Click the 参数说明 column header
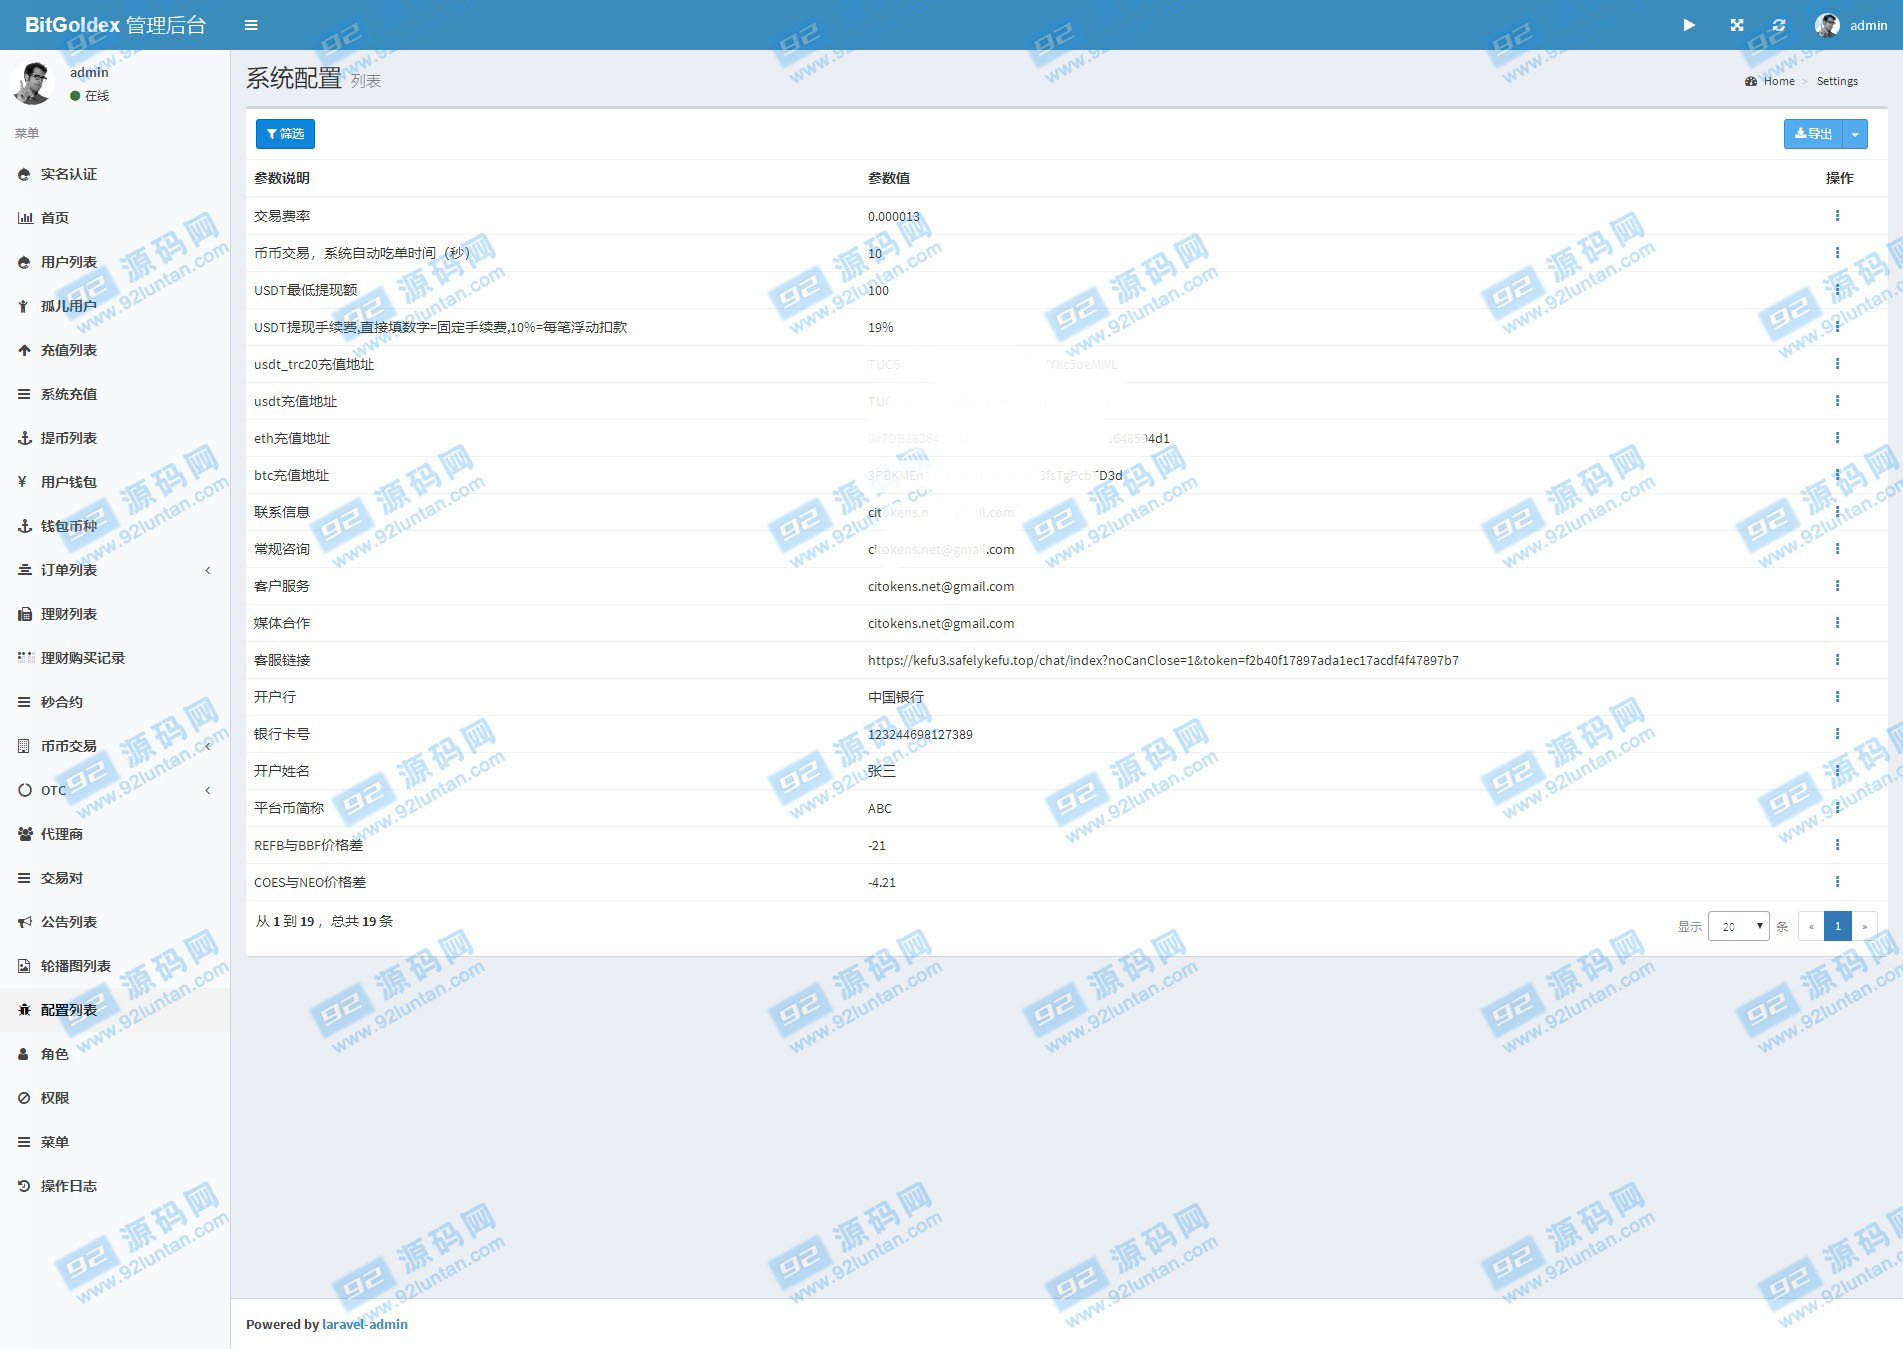 282,178
